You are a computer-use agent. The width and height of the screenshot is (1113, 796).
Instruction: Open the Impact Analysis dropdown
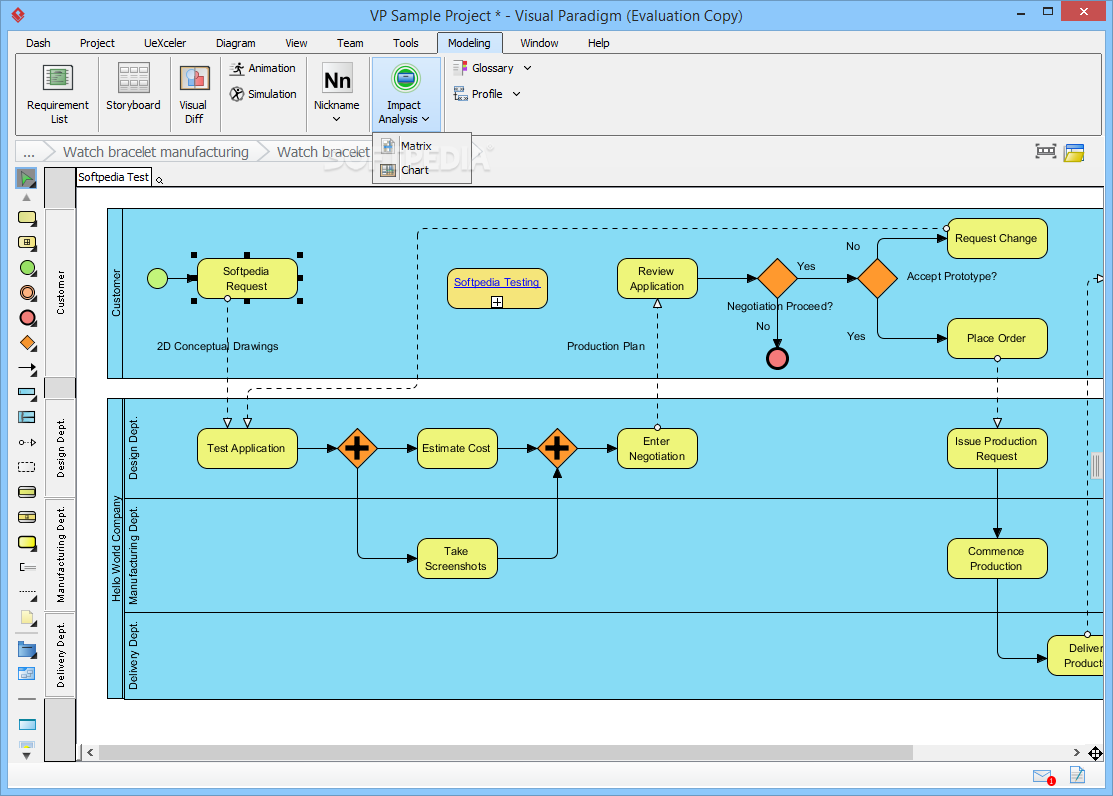click(405, 94)
